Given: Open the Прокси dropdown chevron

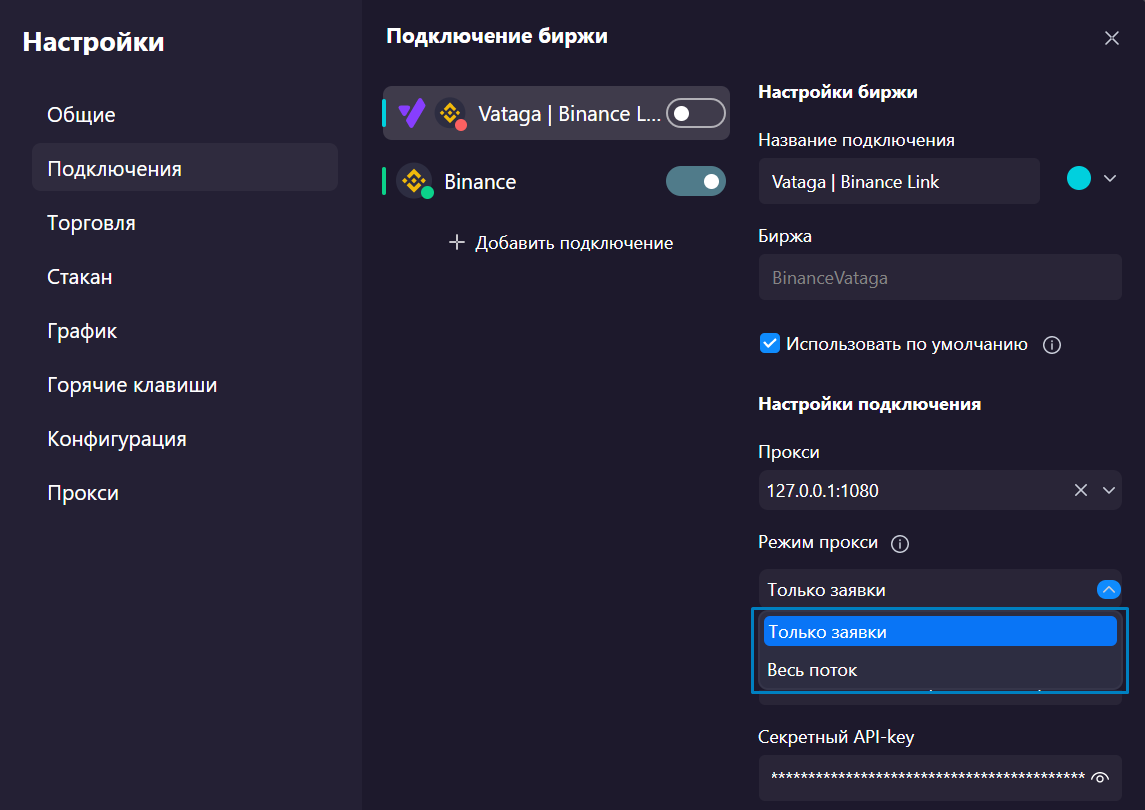Looking at the screenshot, I should click(x=1108, y=490).
